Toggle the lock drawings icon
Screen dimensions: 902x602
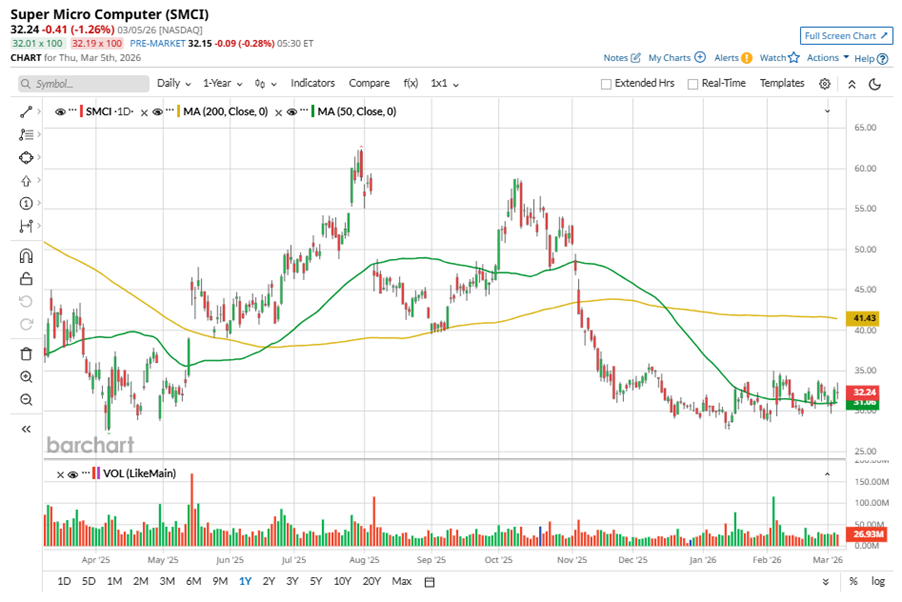[x=26, y=279]
